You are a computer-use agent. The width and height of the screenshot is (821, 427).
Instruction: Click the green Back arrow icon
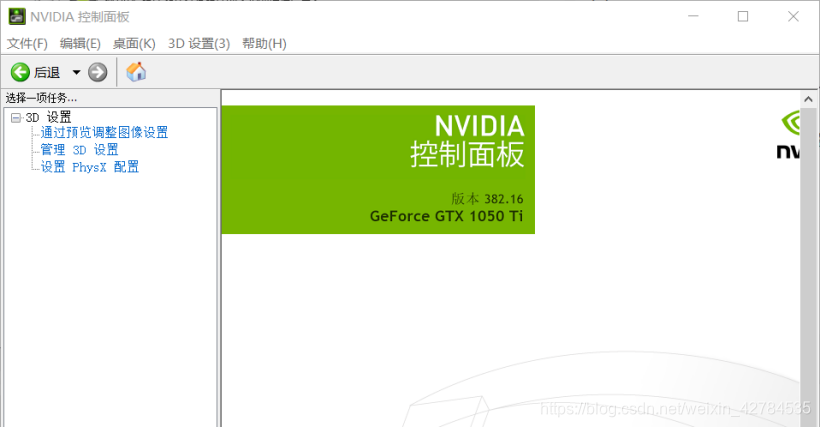[20, 72]
